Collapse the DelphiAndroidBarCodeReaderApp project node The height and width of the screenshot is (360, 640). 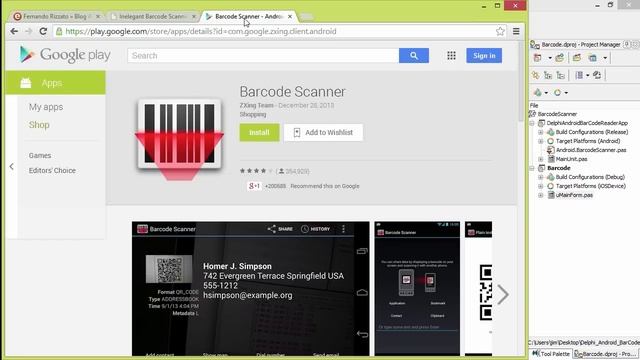(532, 123)
